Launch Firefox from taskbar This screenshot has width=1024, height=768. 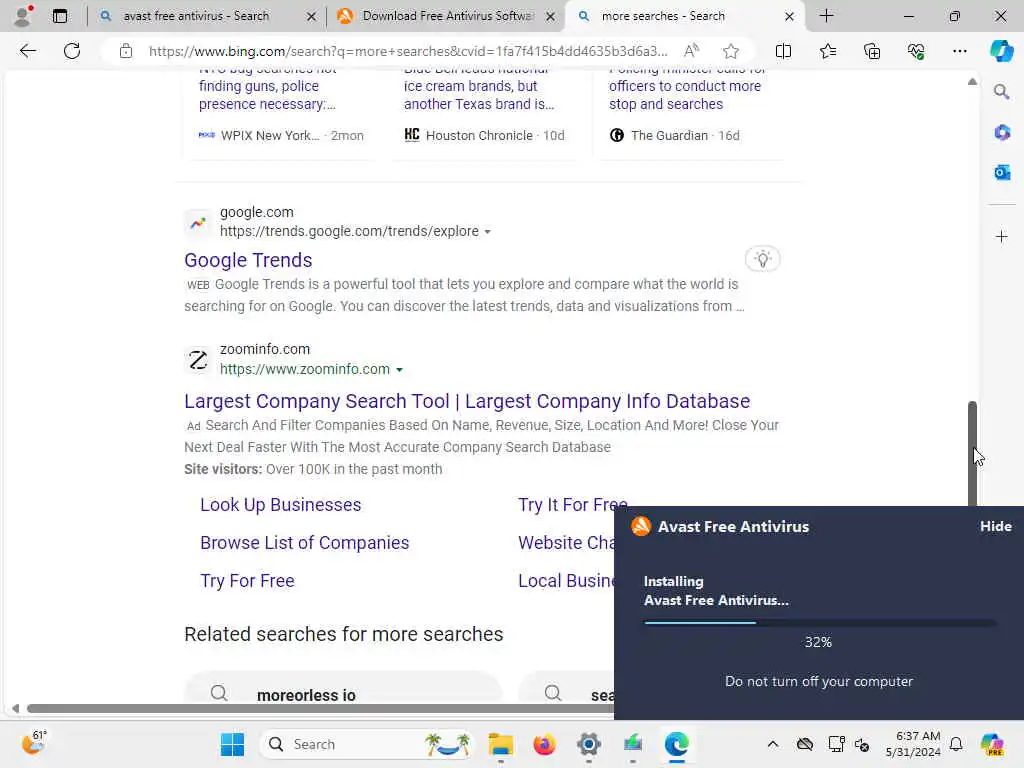pos(544,744)
